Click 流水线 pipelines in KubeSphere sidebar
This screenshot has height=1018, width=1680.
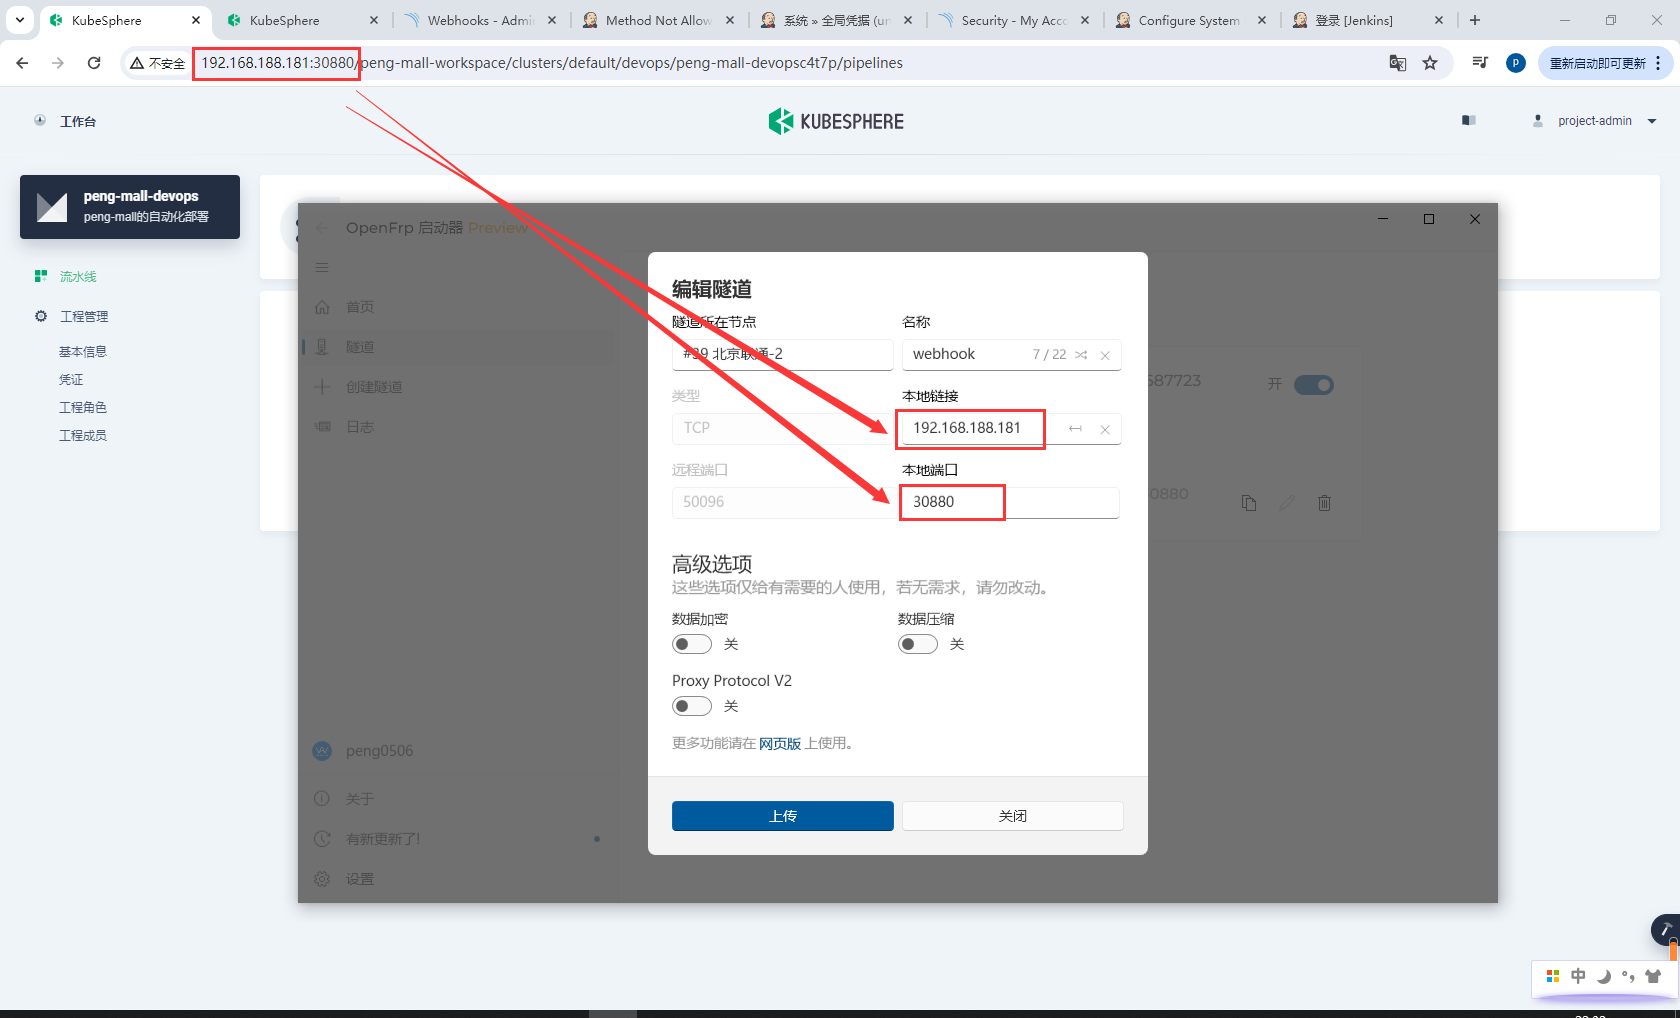[78, 277]
